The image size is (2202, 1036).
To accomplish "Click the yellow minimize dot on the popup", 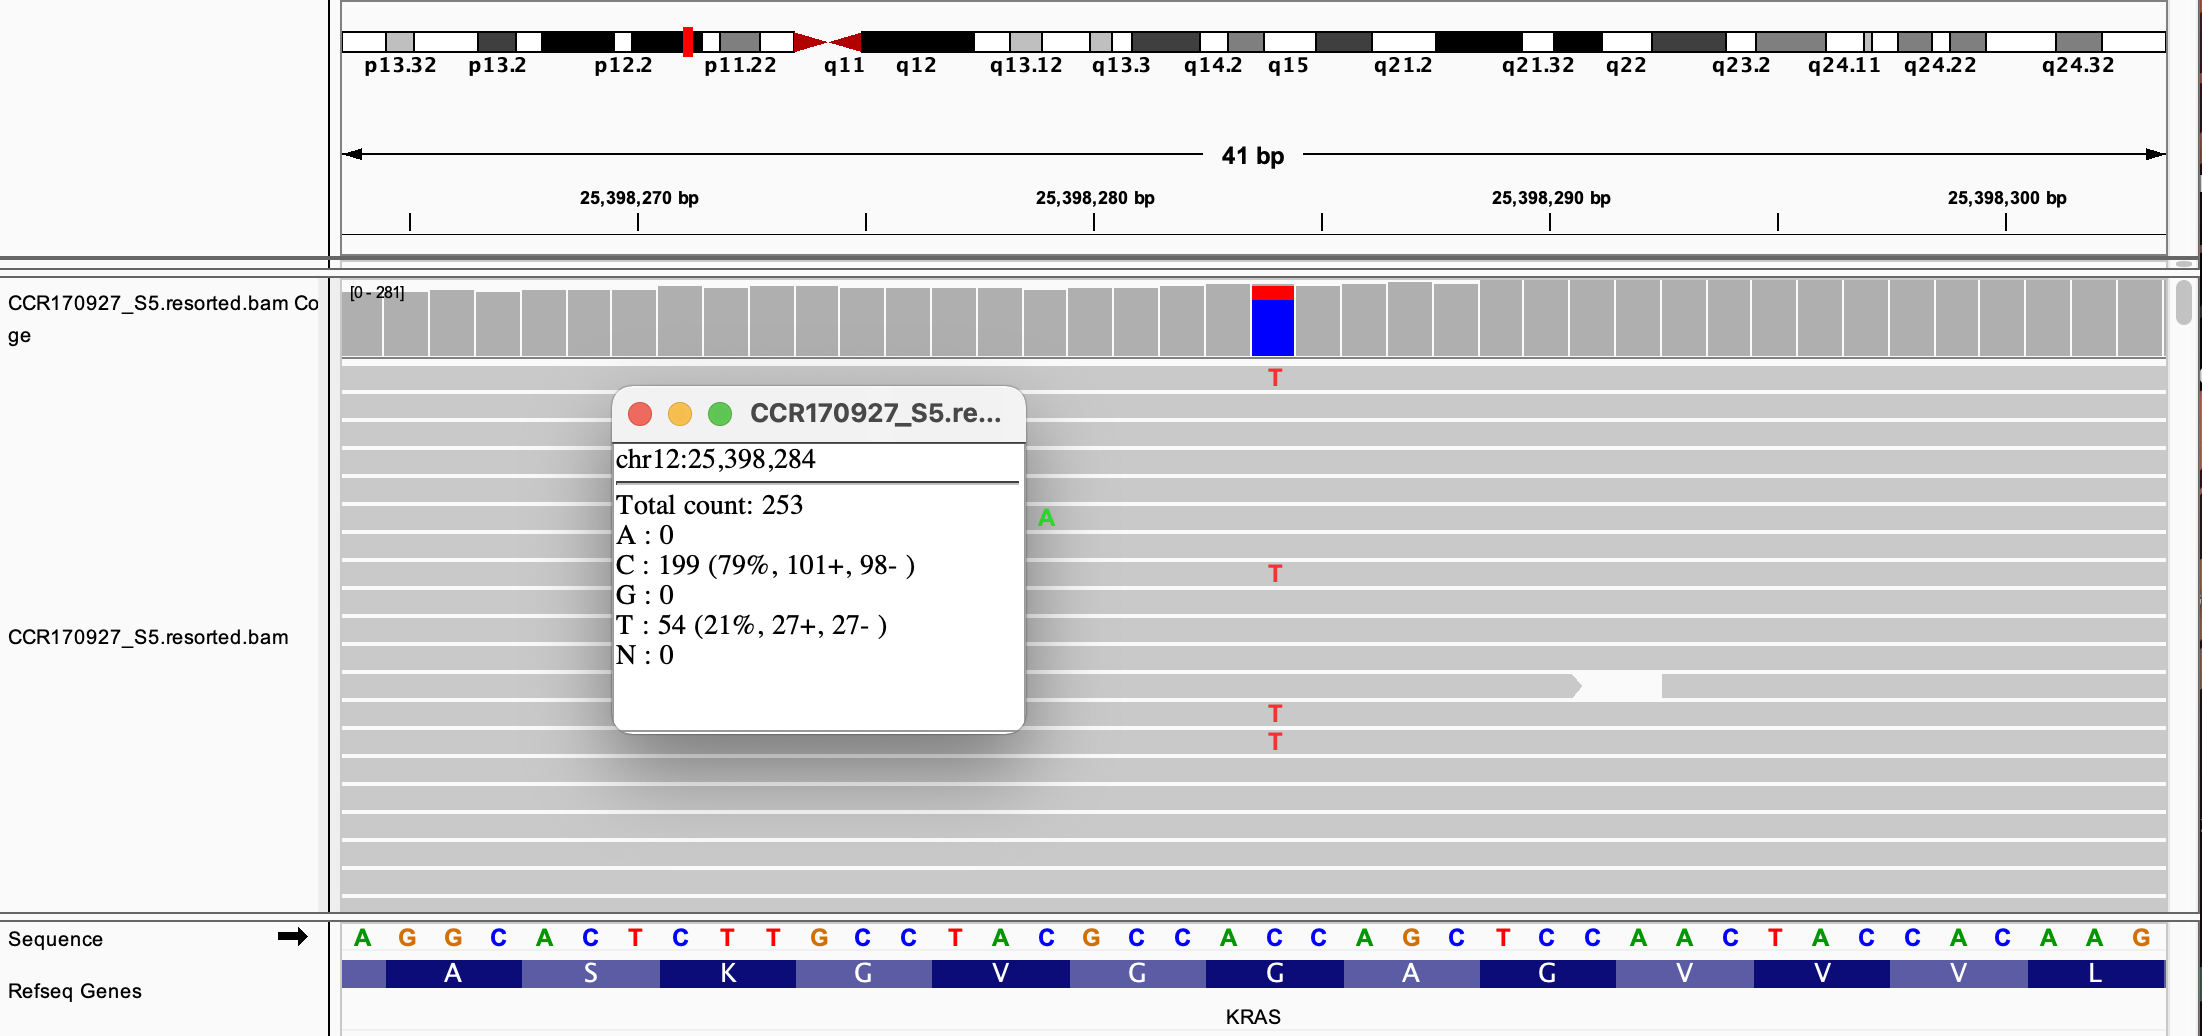I will point(680,414).
